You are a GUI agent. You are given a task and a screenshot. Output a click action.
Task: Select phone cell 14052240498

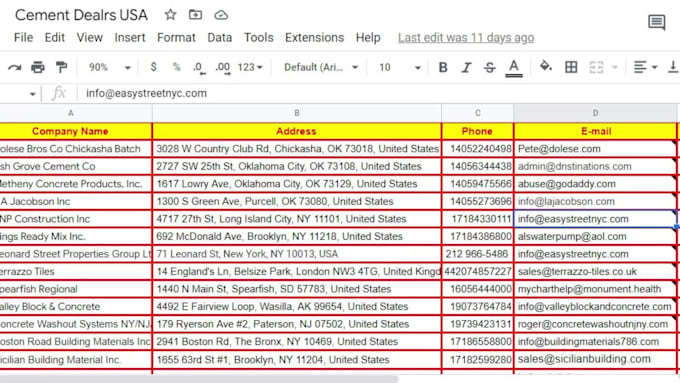477,149
